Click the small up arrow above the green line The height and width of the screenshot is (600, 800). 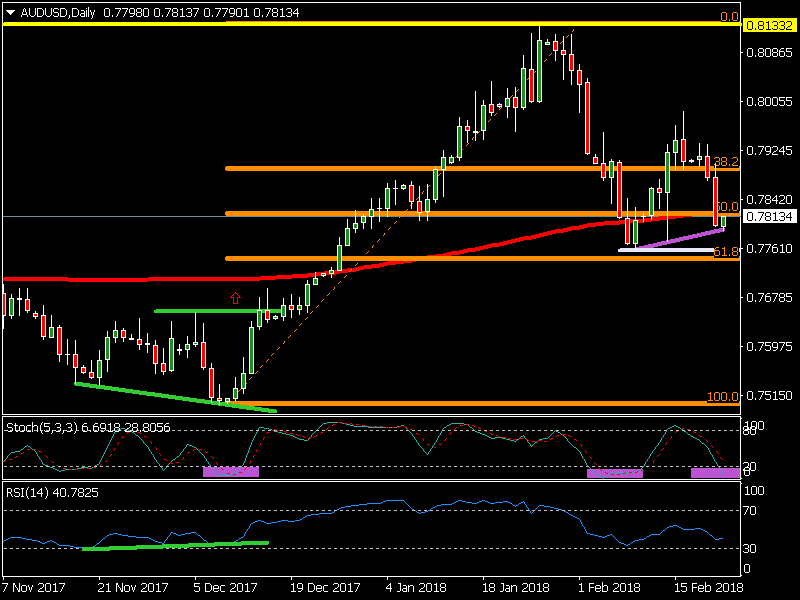235,297
